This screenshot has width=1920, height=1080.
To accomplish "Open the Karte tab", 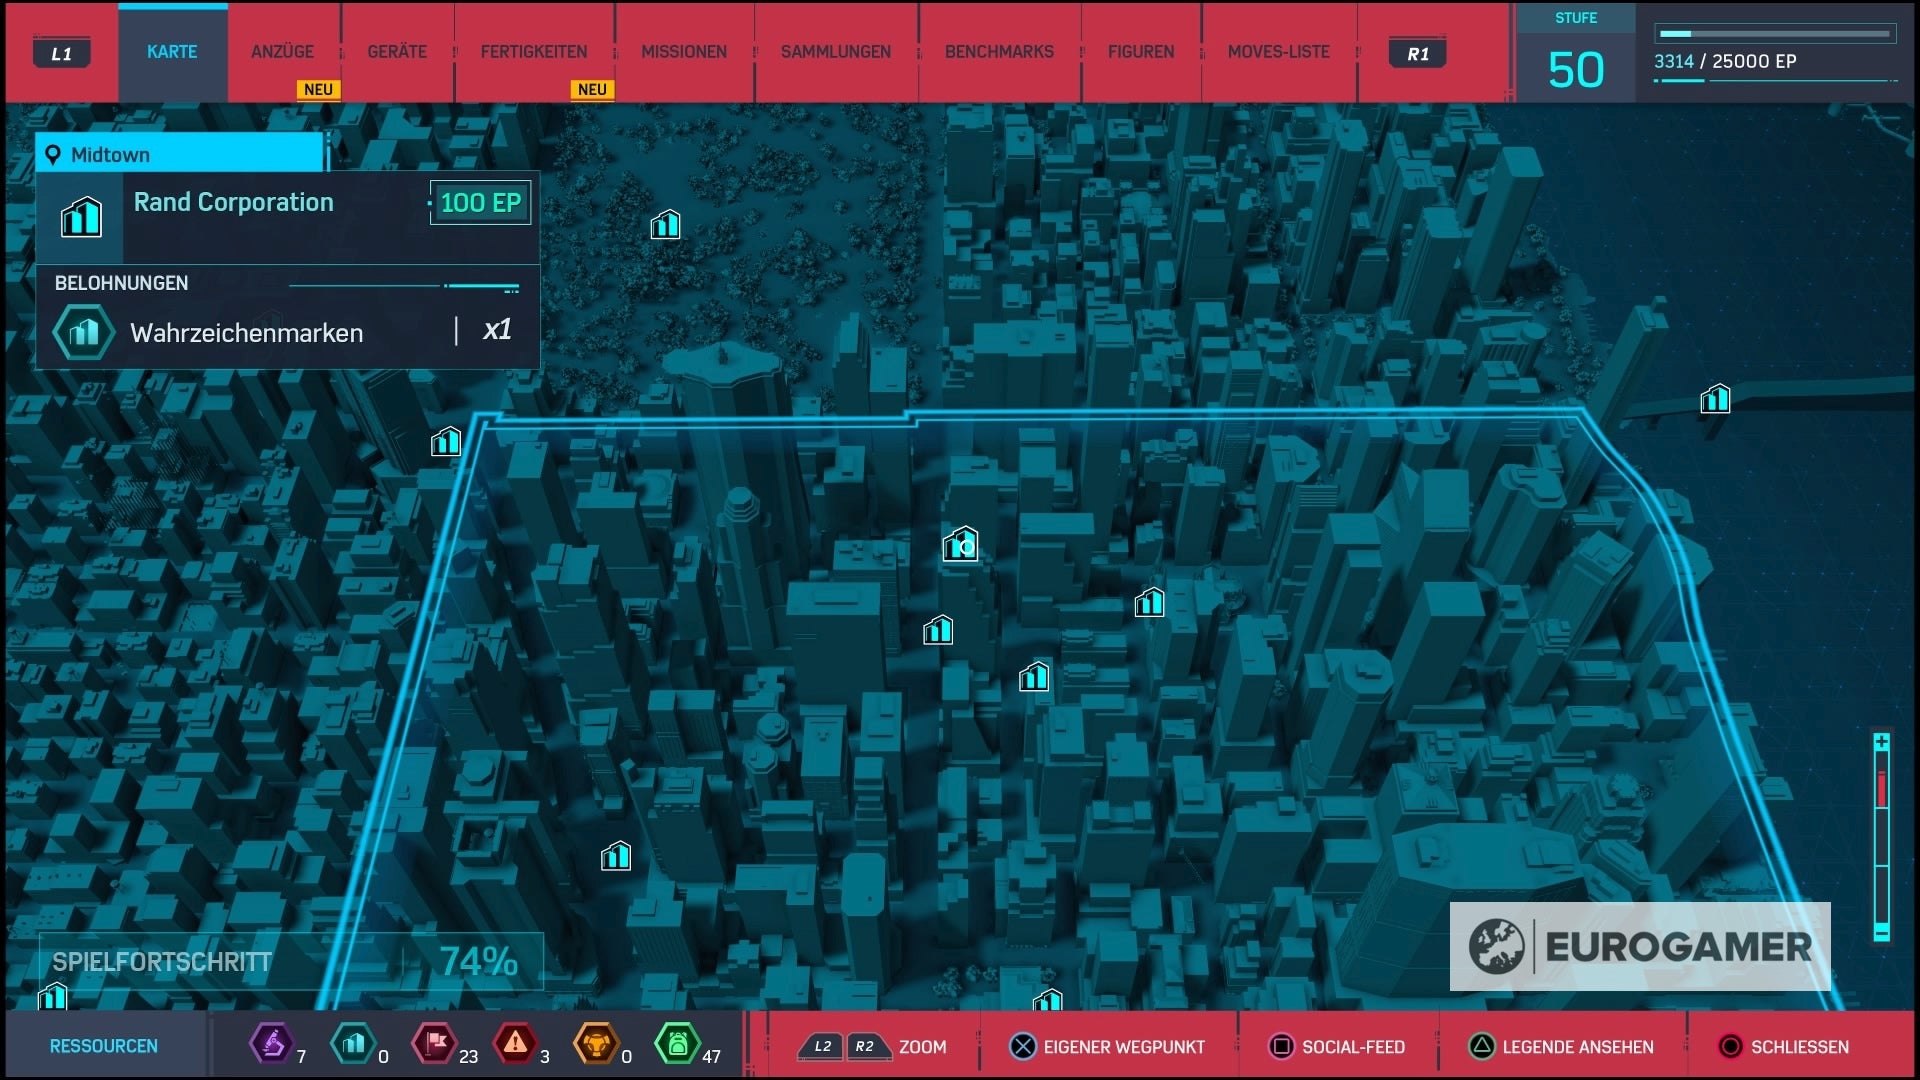I will [x=172, y=52].
